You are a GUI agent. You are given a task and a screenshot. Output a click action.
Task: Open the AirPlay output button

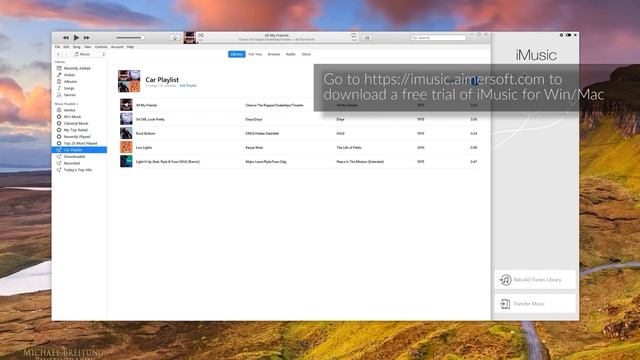coord(175,38)
